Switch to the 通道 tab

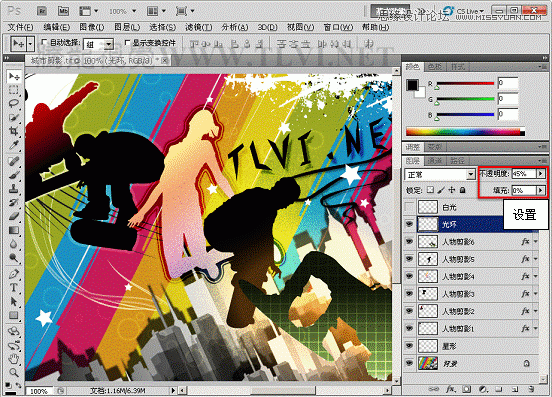(x=434, y=161)
